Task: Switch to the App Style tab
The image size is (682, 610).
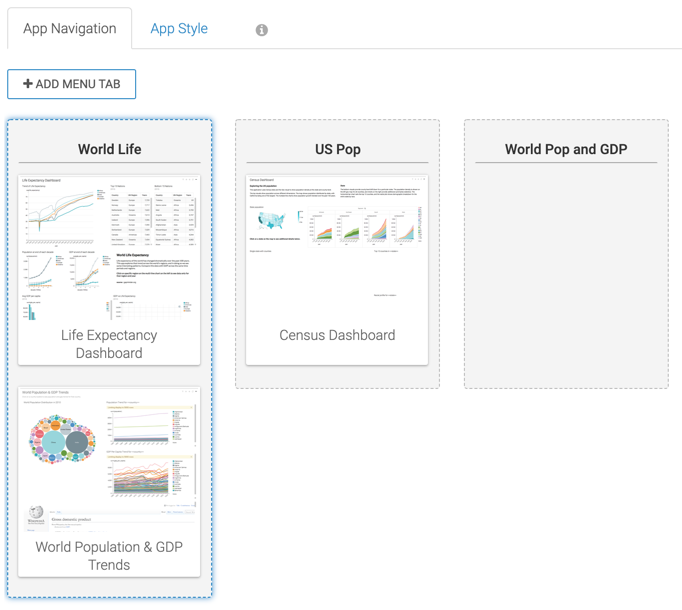Action: coord(179,28)
